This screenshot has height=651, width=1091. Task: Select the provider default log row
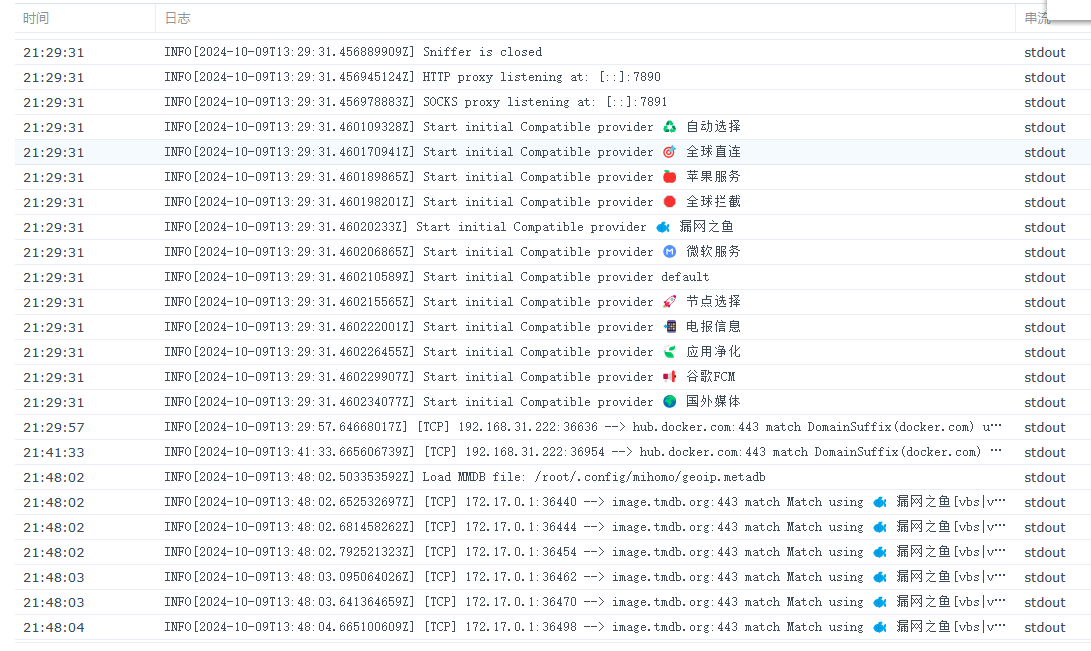point(437,277)
